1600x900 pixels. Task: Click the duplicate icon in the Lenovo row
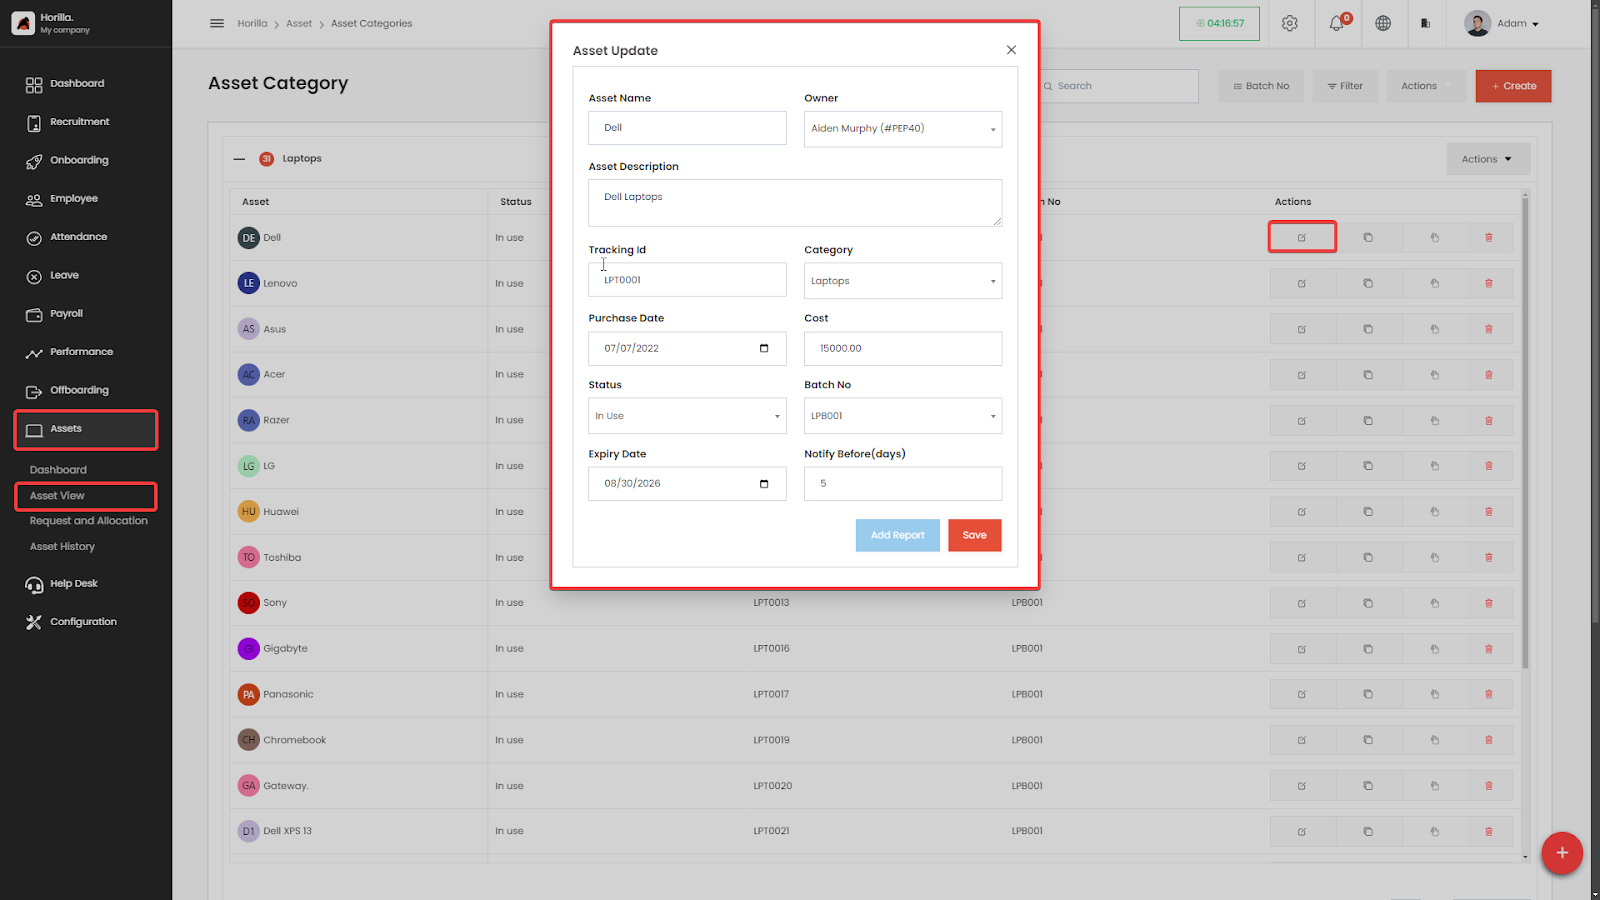[1368, 284]
